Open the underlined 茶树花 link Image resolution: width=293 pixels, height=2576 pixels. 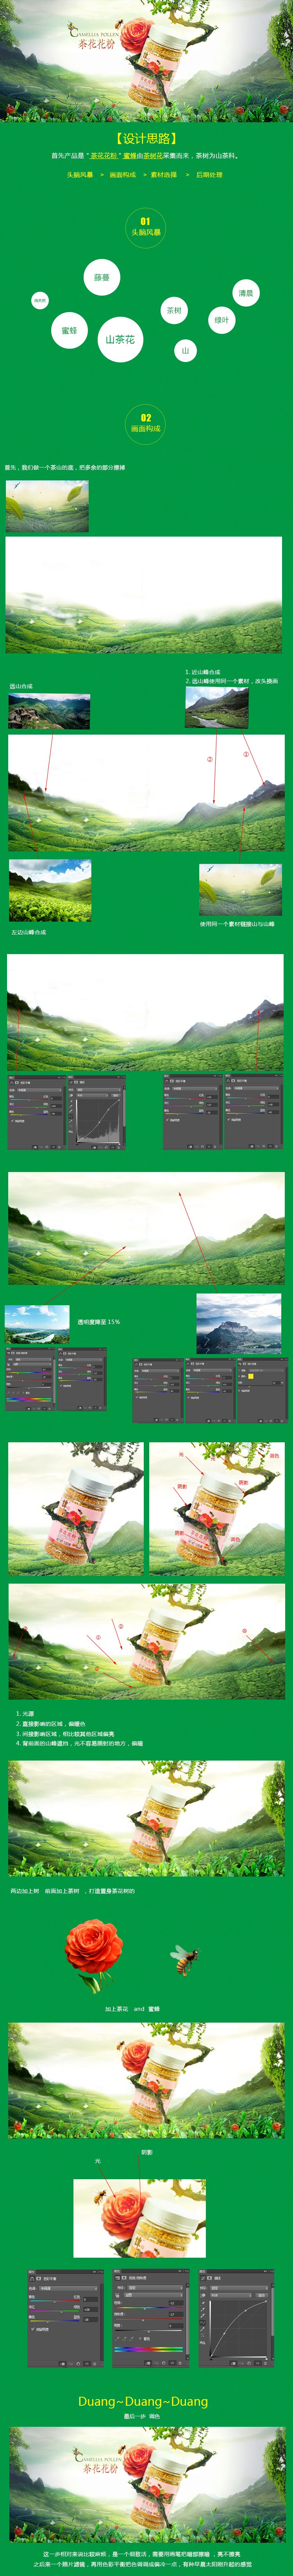pyautogui.click(x=153, y=156)
